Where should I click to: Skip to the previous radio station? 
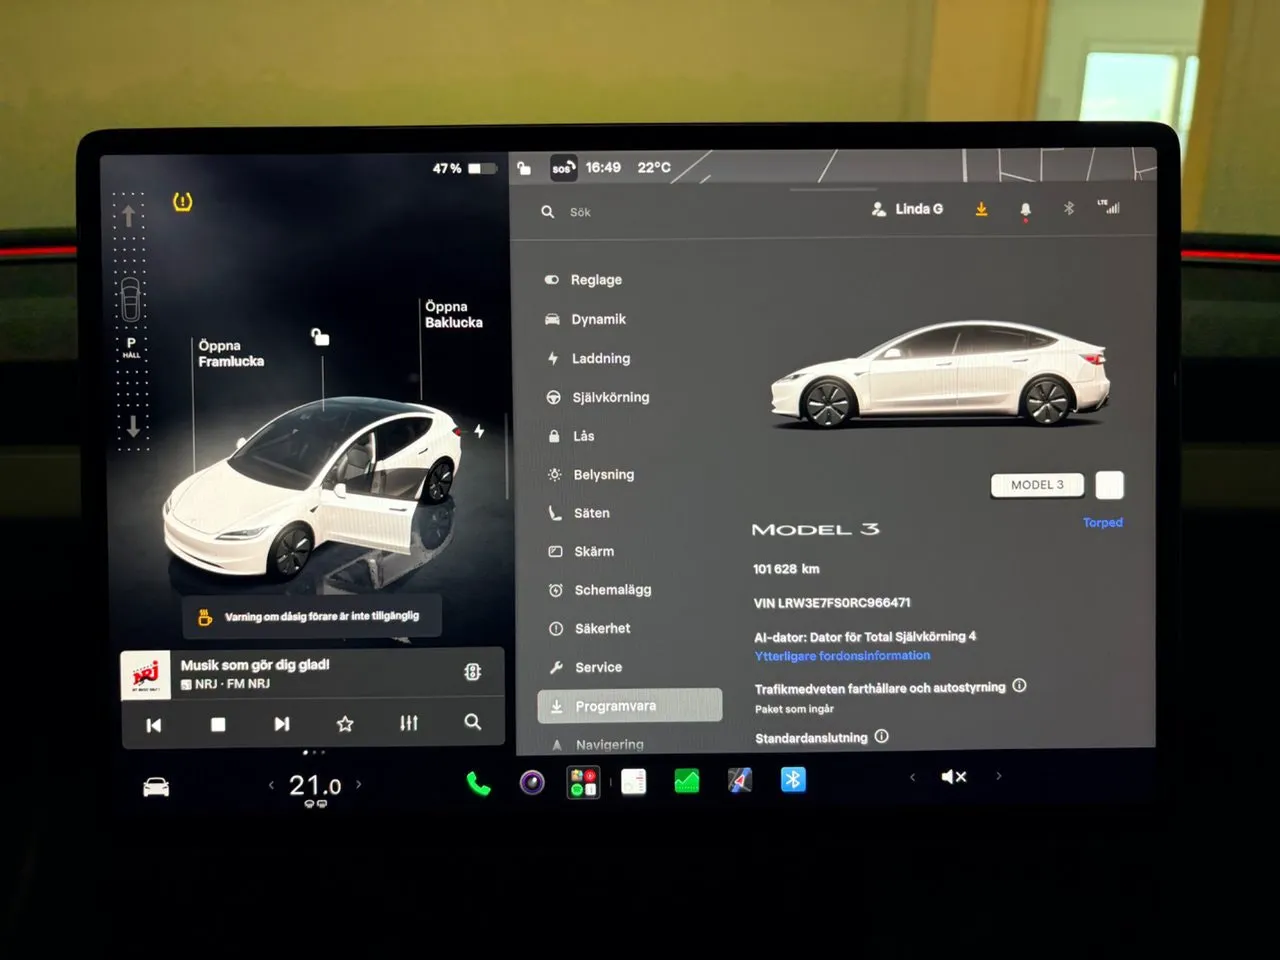coord(154,725)
